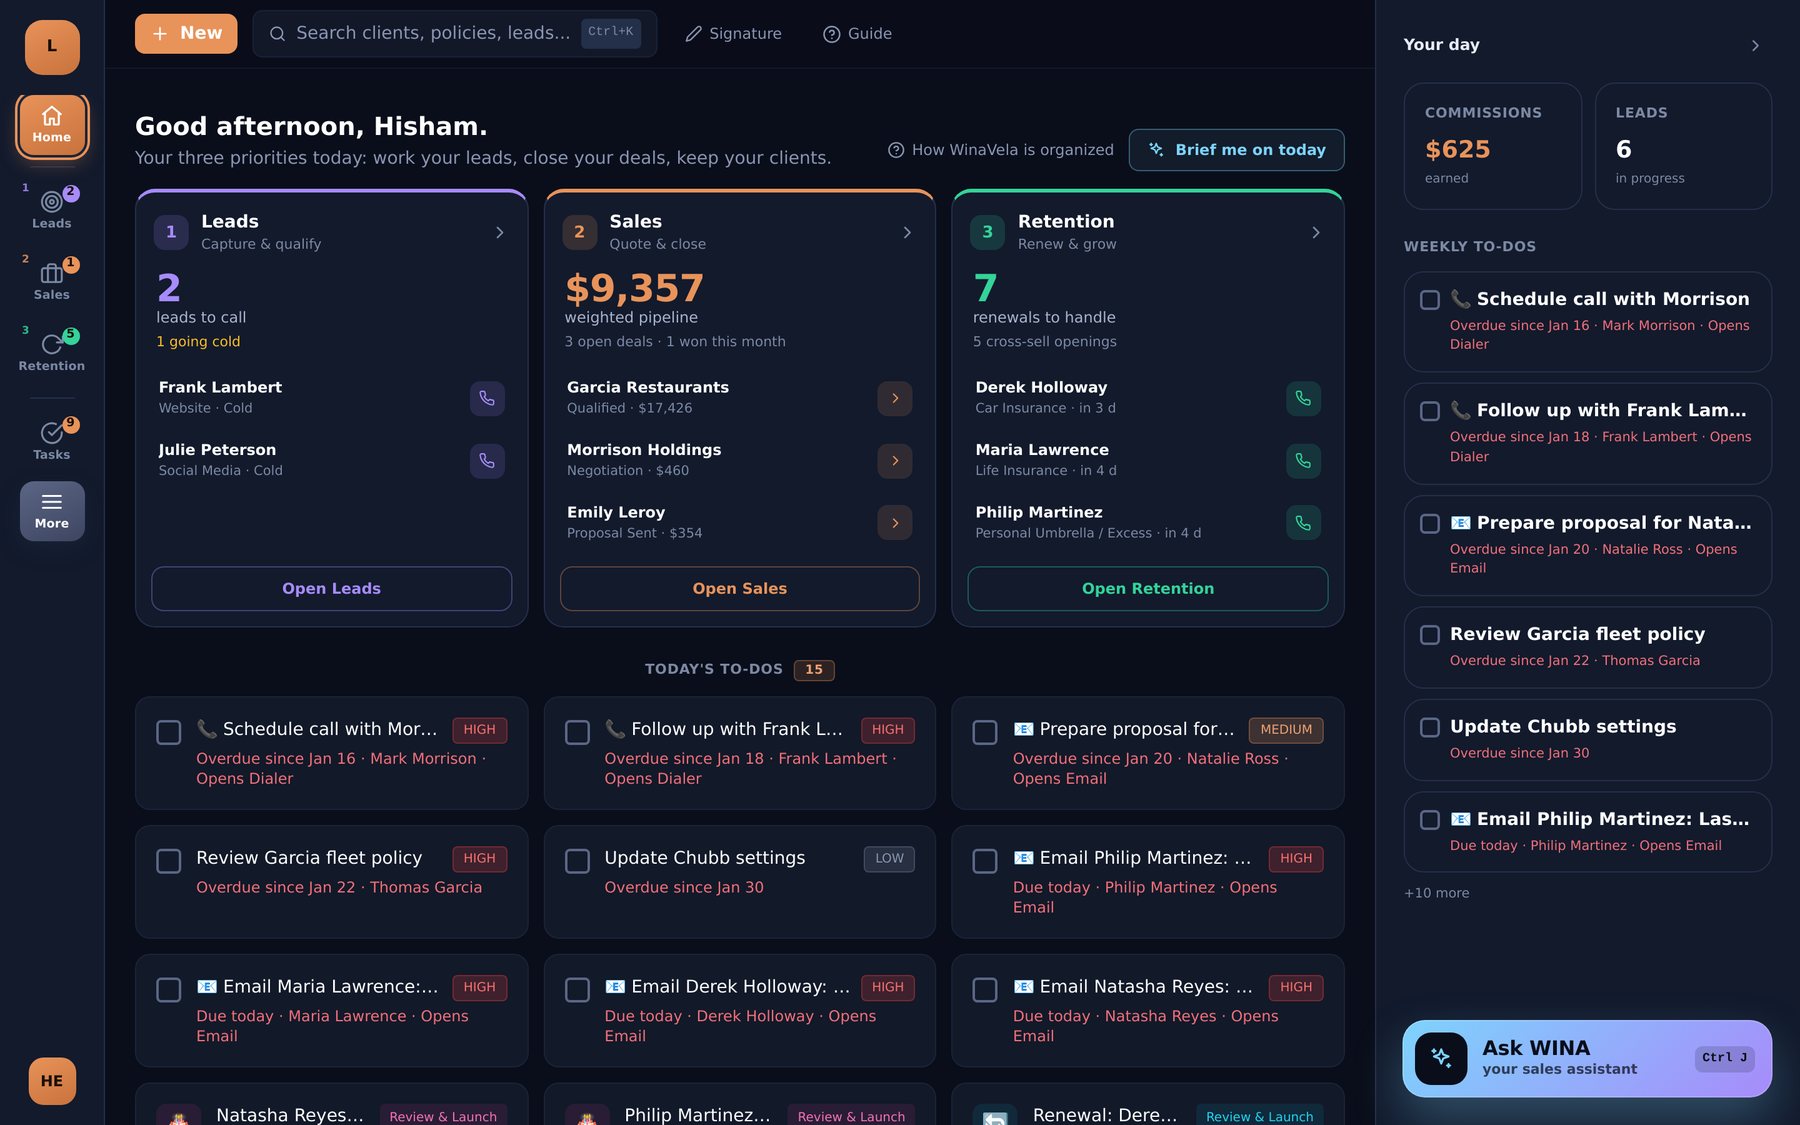Click the Open Sales button
1800x1125 pixels.
(x=740, y=589)
